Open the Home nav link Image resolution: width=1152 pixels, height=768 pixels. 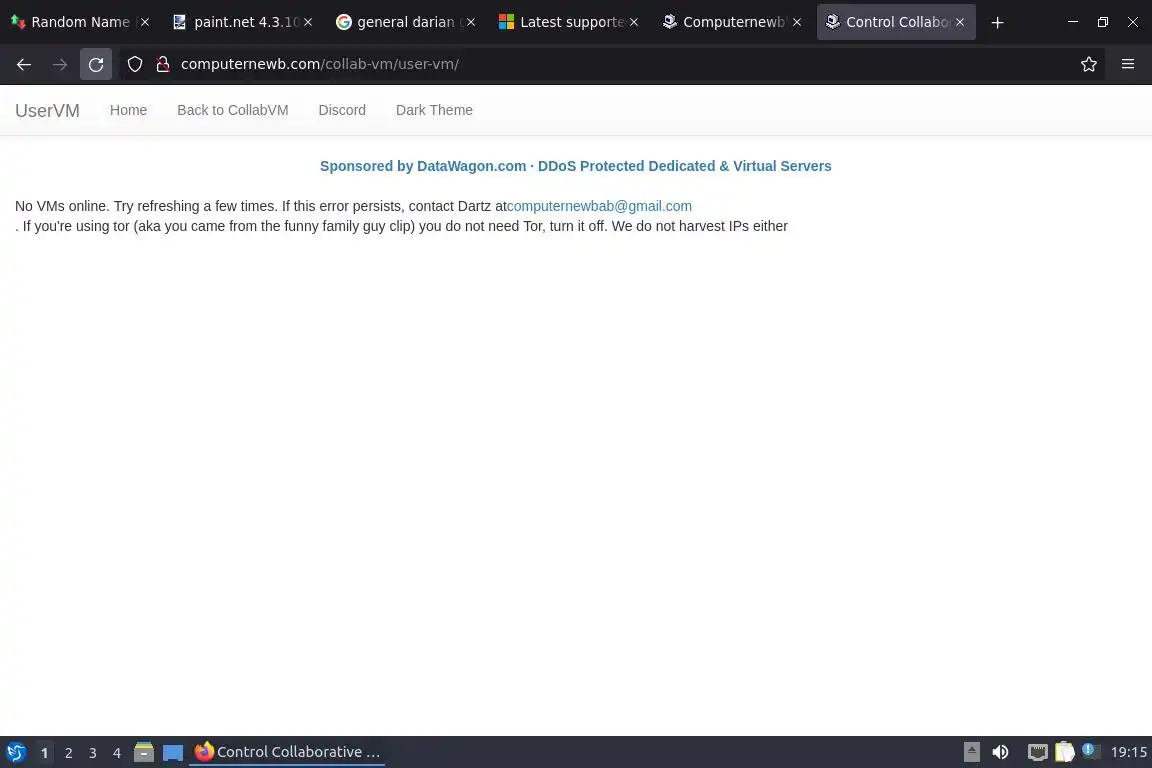[x=129, y=110]
